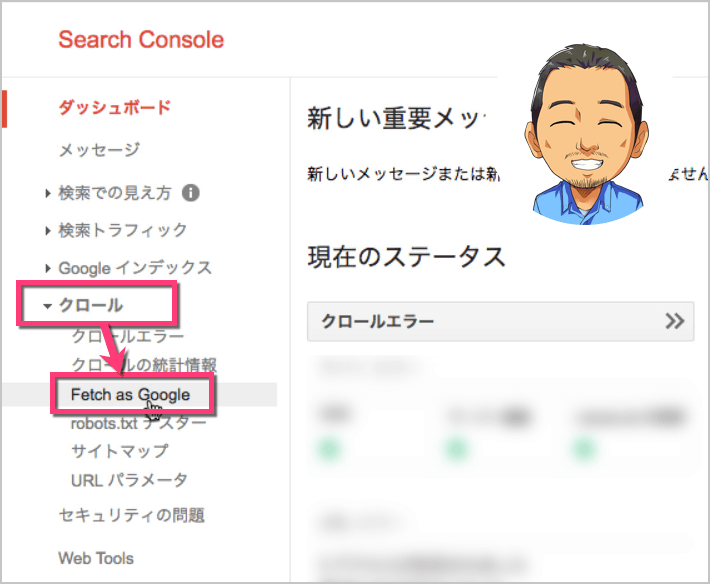Click the cartoon avatar illustration

point(586,134)
